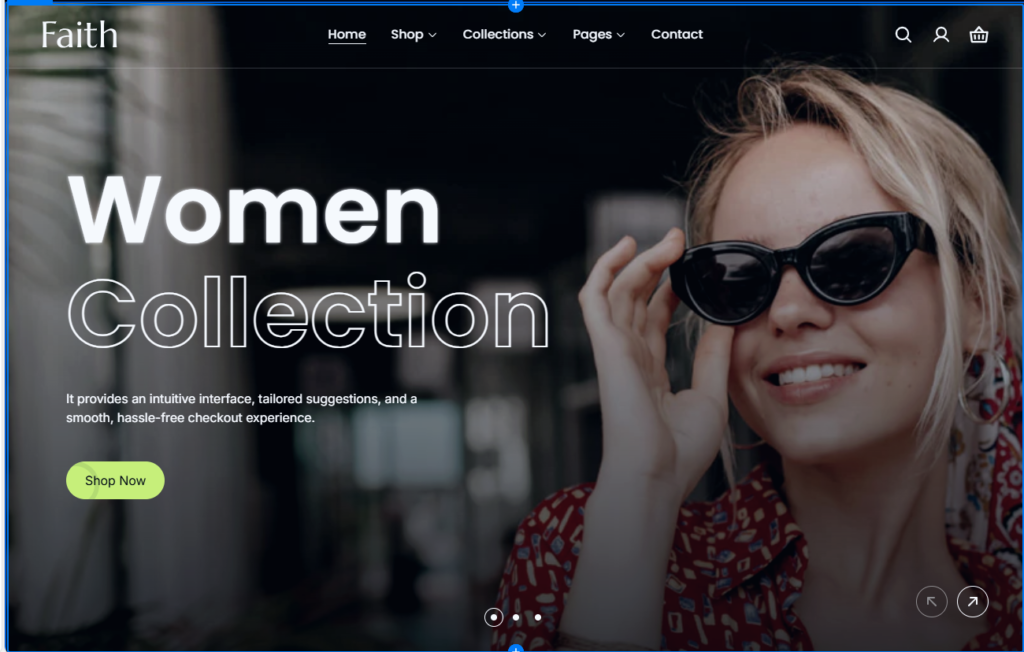Viewport: 1024px width, 652px height.
Task: Click the bold Women heading
Action: click(x=254, y=210)
